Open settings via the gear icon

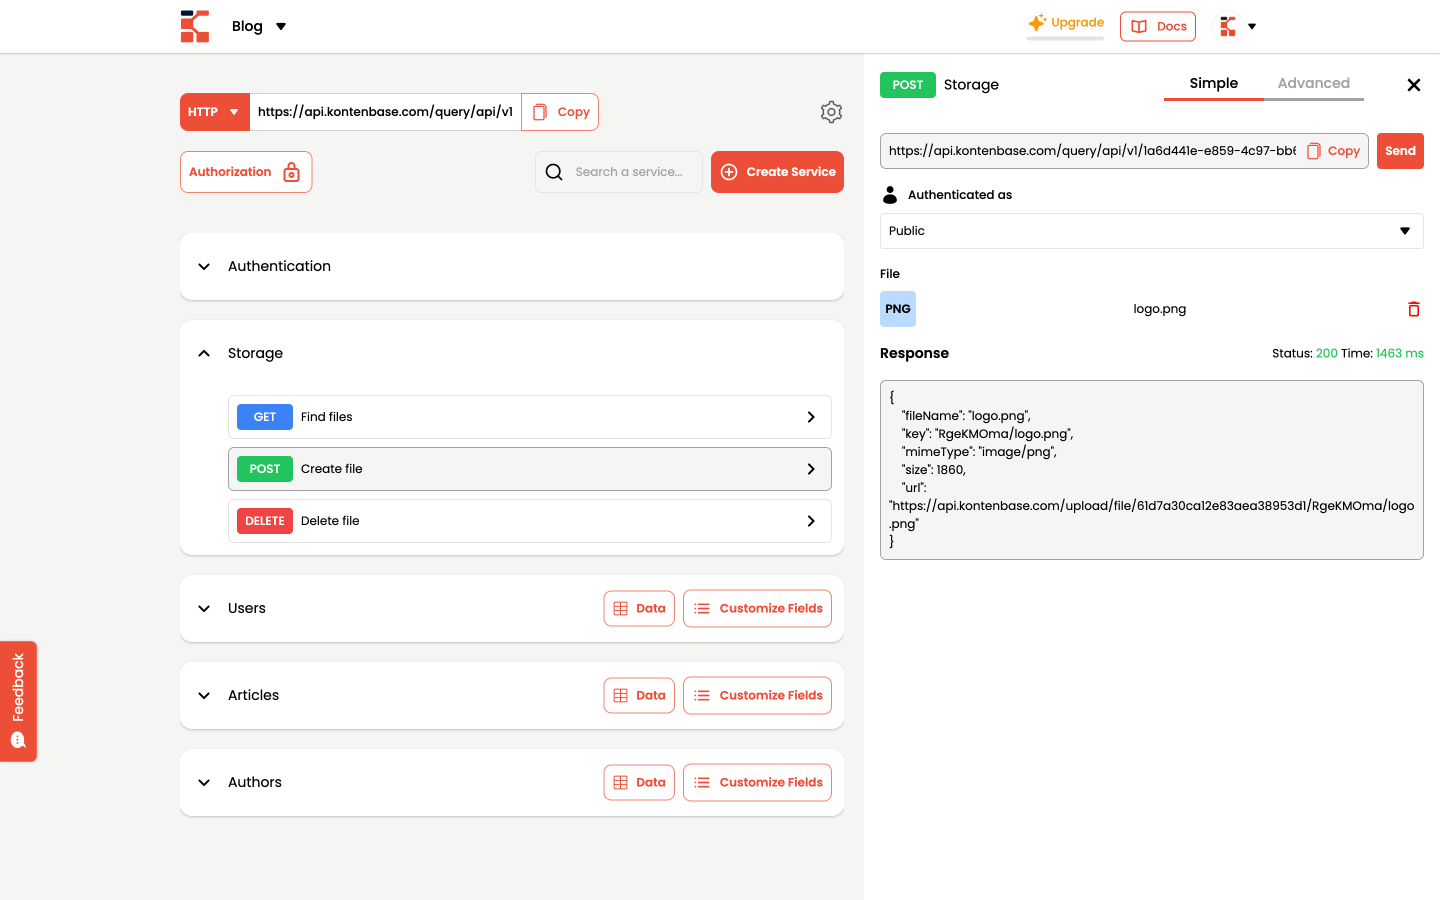point(831,112)
